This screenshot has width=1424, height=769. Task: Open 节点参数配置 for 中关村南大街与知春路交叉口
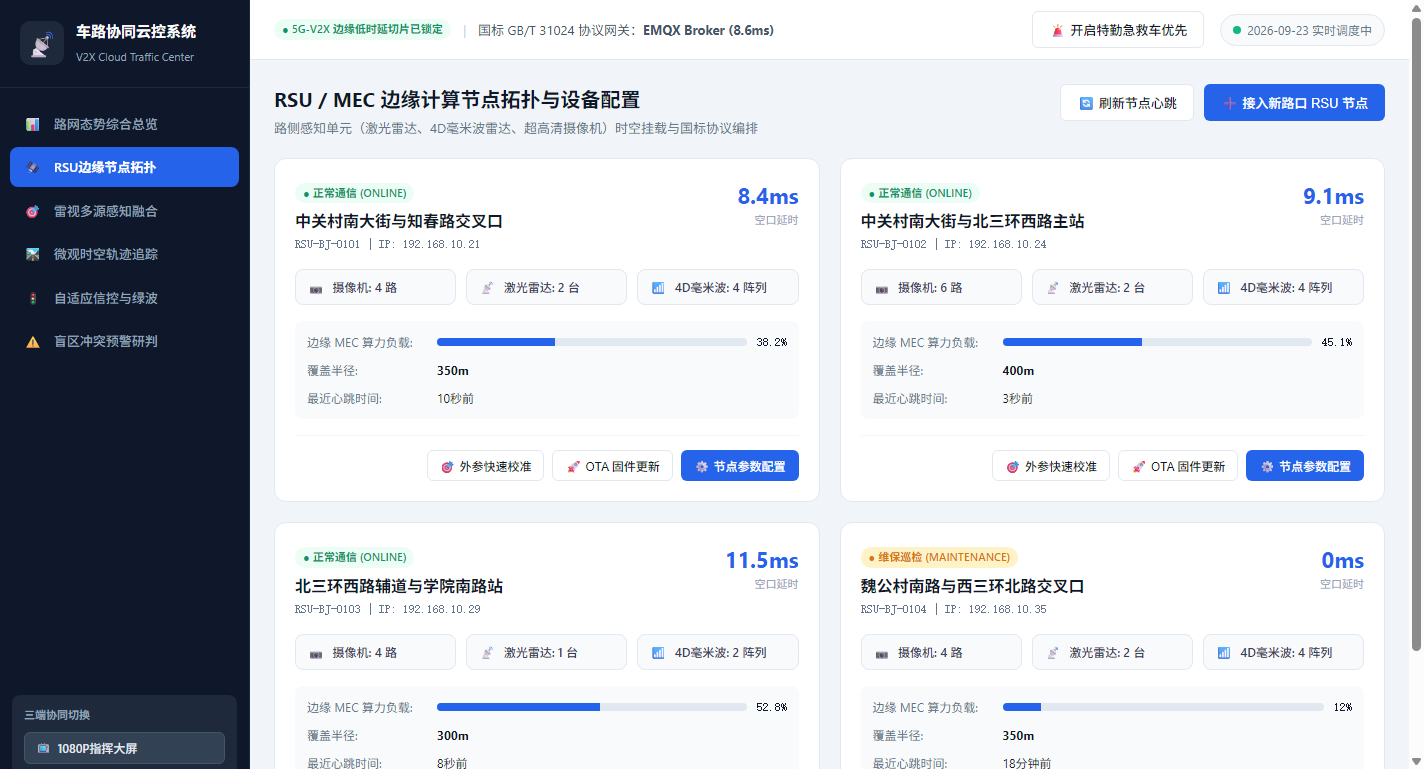(x=739, y=466)
